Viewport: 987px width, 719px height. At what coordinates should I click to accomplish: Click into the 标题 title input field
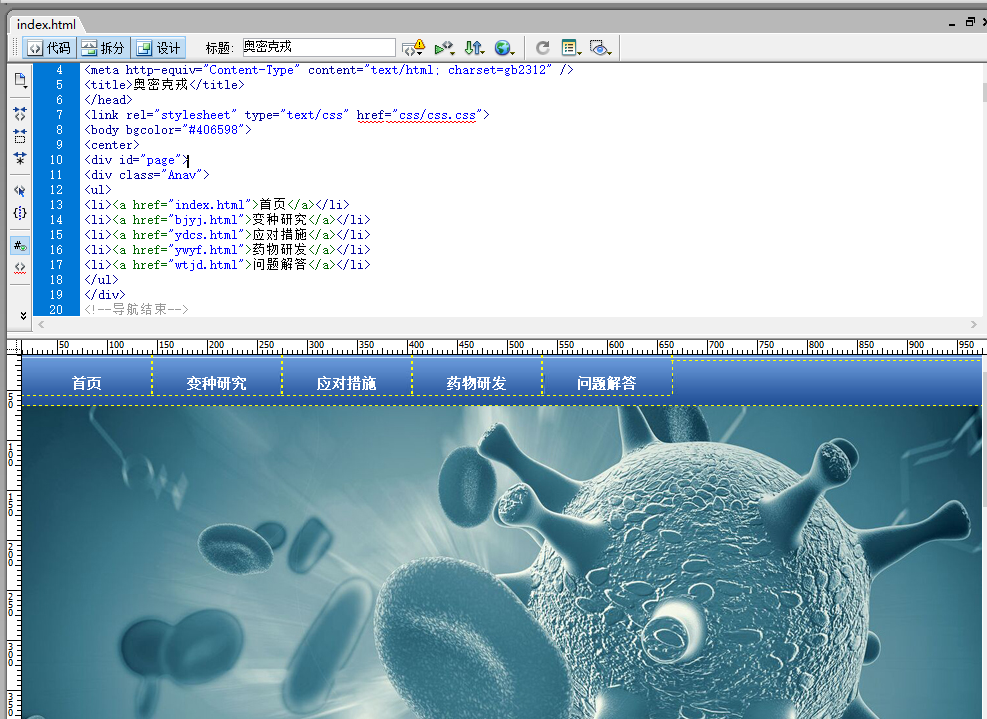319,47
